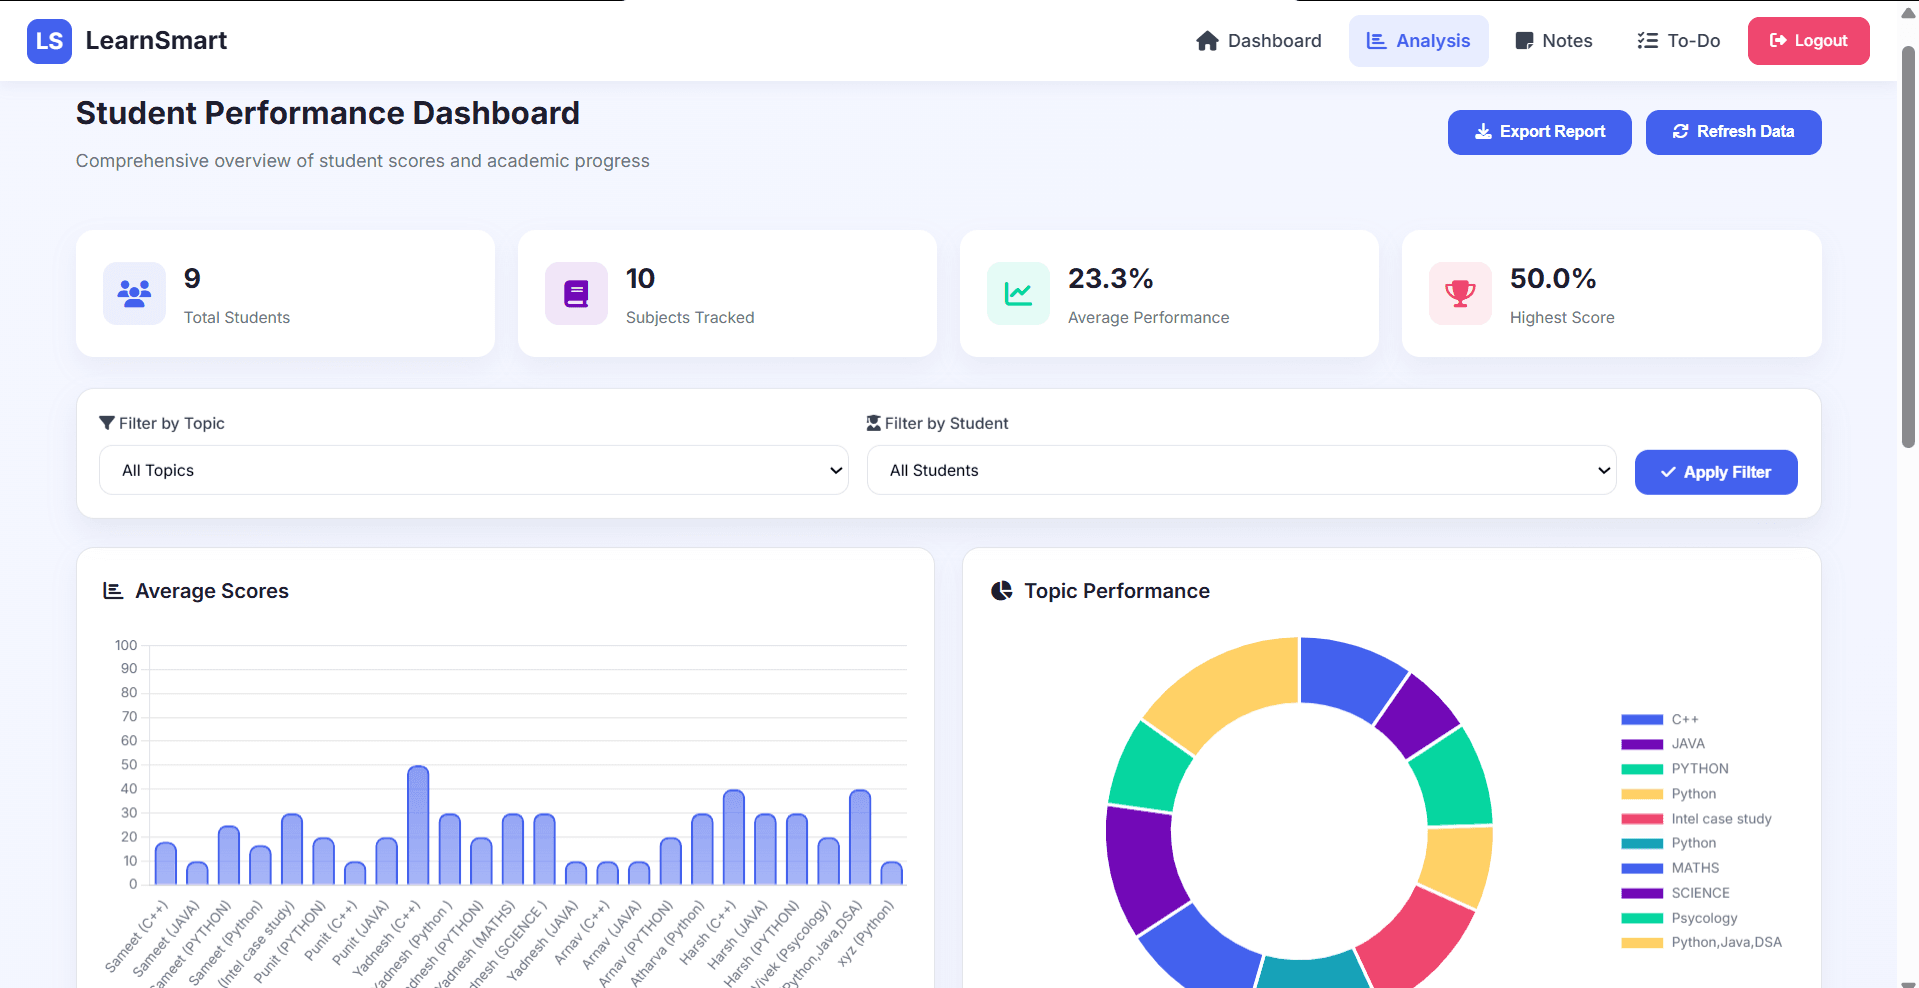Toggle the JAVA legend swatch
1919x988 pixels.
(1641, 744)
